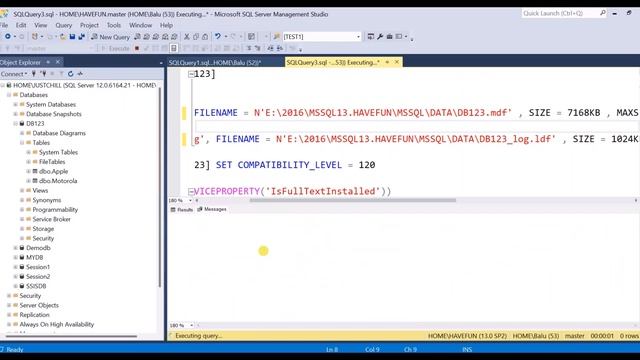Expand the Demodb database node
640x360 pixels.
point(16,248)
